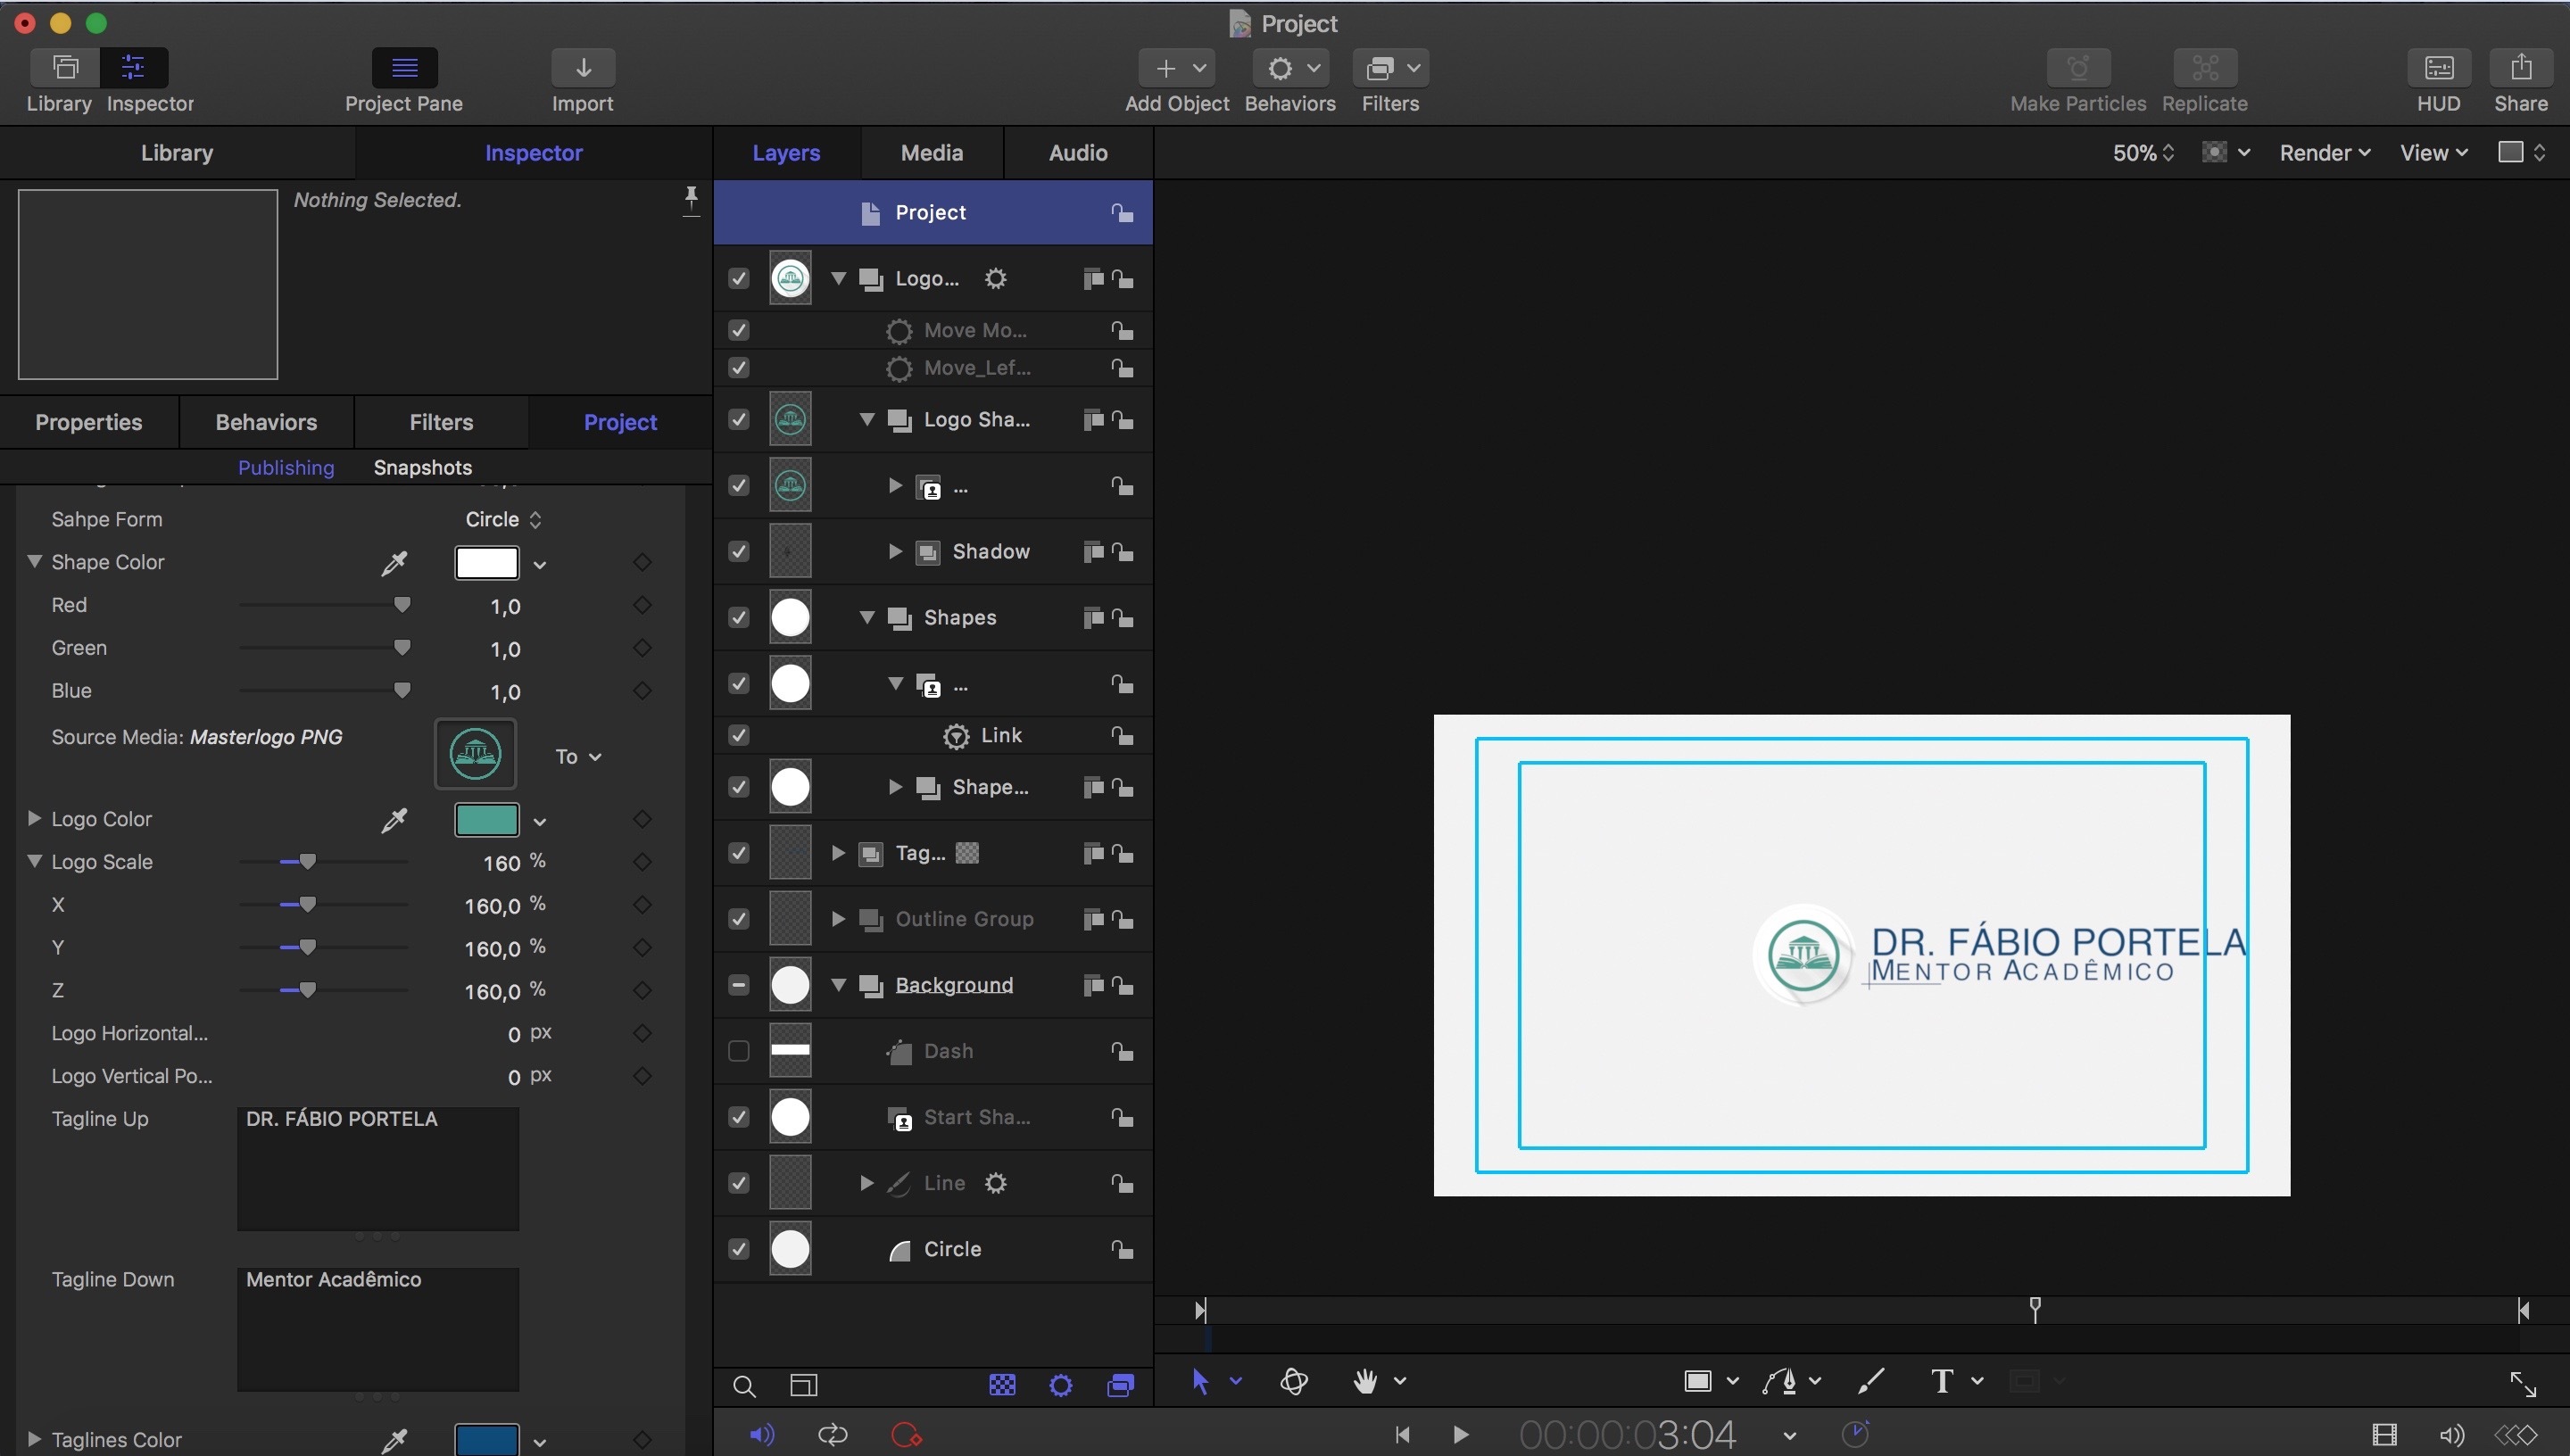Click the layers list search icon
The height and width of the screenshot is (1456, 2570).
coord(744,1386)
